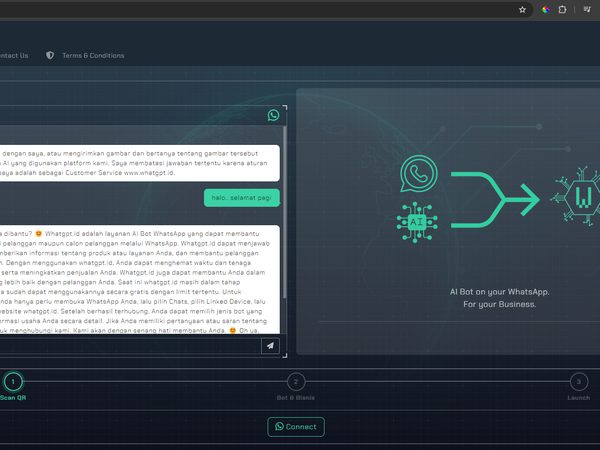
Task: Click the bot reply mentioning Customer Service www.whatgpt.id
Action: 140,163
